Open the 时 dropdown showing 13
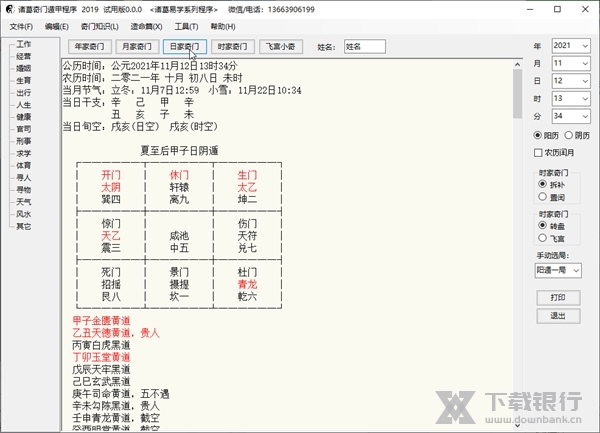600x433 pixels. (x=571, y=99)
